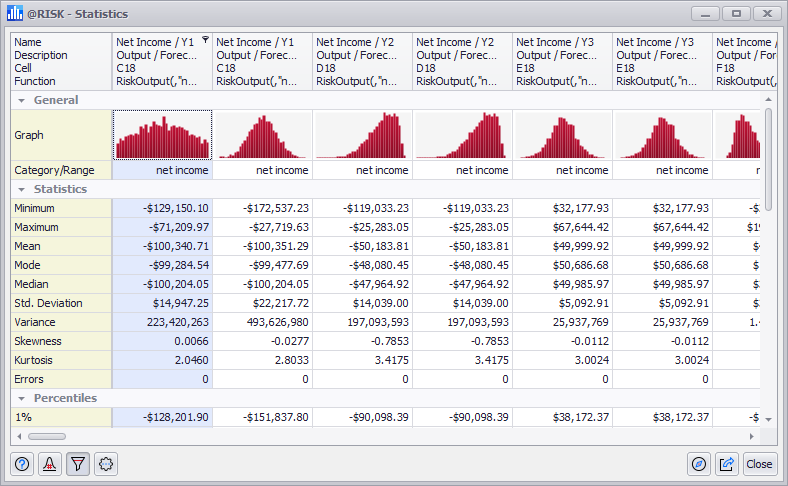Image resolution: width=788 pixels, height=486 pixels.
Task: Collapse the General section
Action: pos(20,100)
